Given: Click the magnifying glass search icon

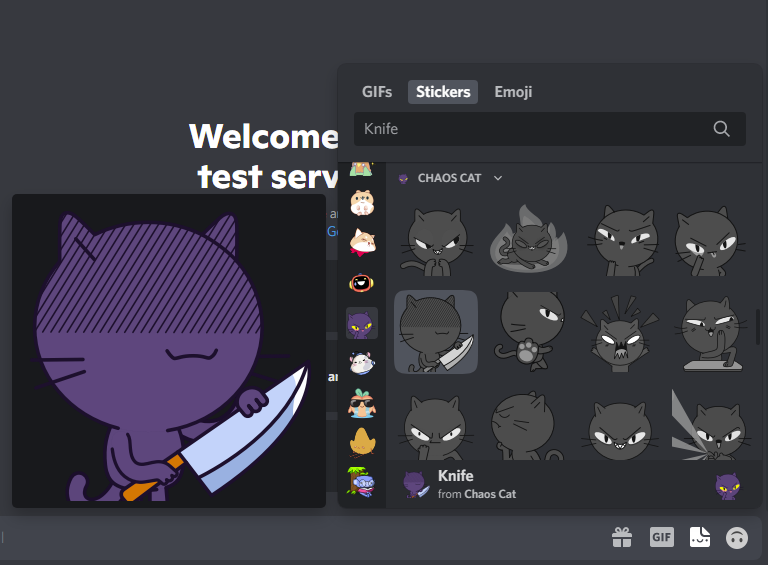Looking at the screenshot, I should coord(721,129).
